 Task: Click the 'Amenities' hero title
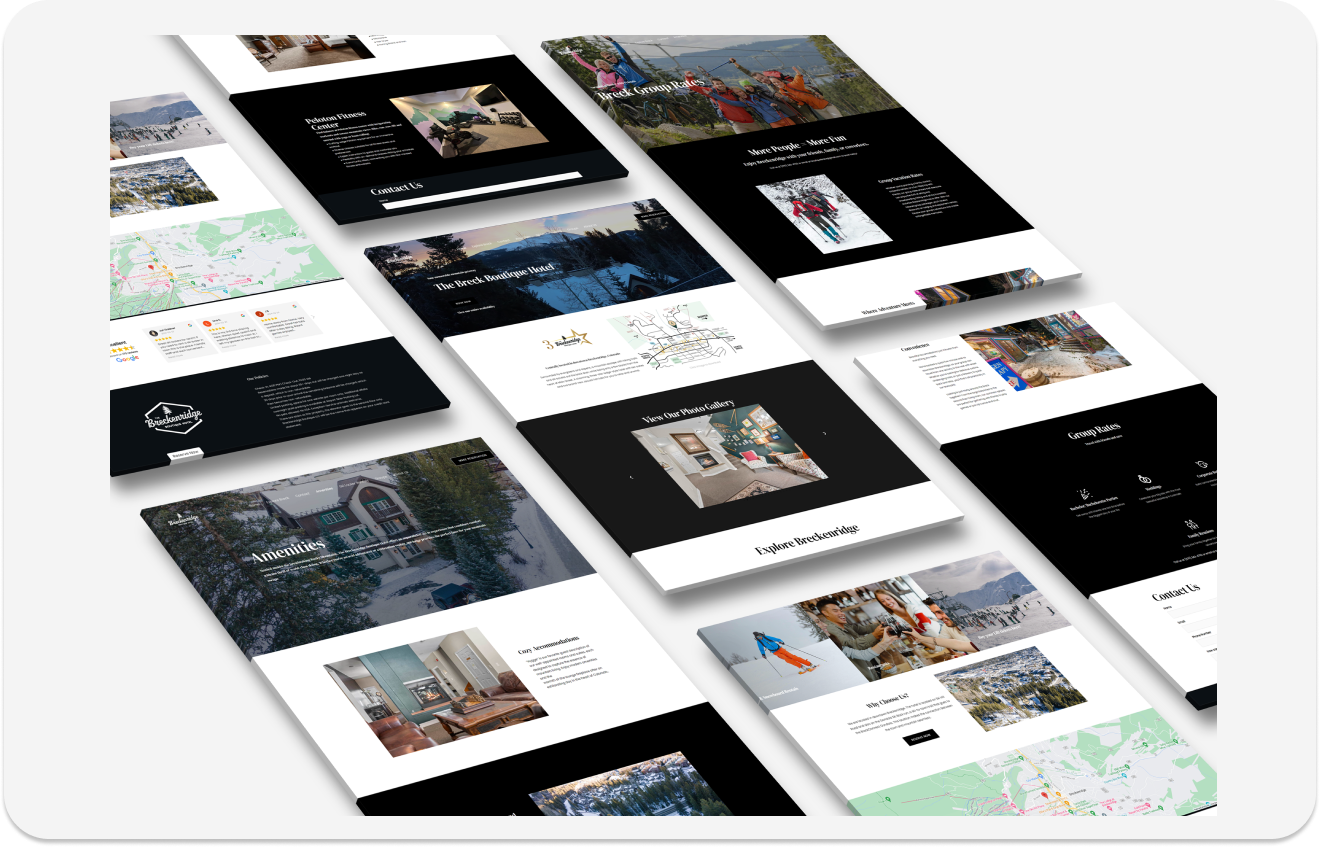[x=288, y=550]
